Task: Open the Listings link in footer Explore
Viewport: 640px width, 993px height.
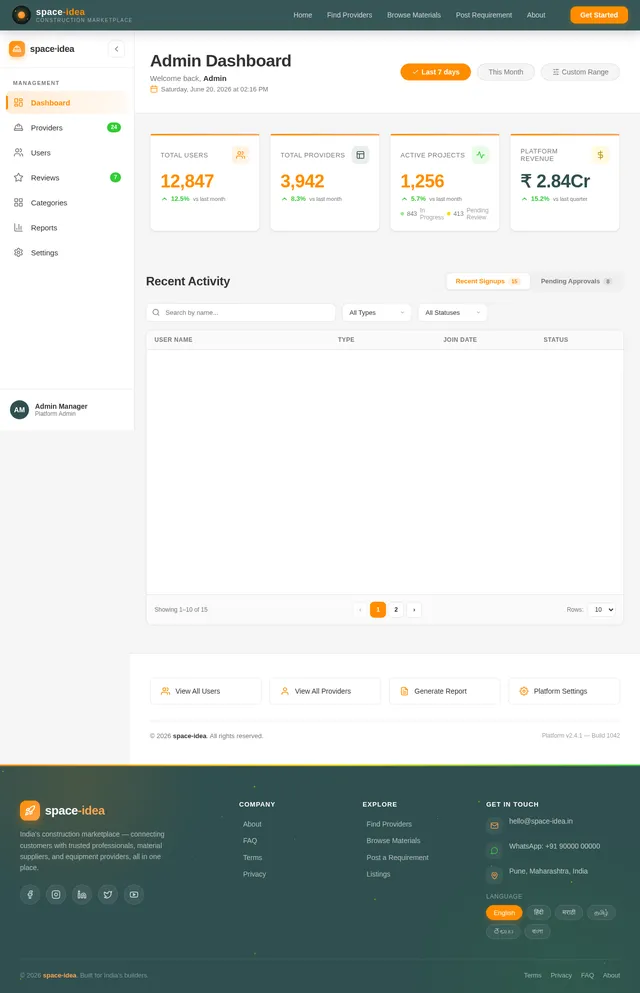Action: tap(378, 874)
